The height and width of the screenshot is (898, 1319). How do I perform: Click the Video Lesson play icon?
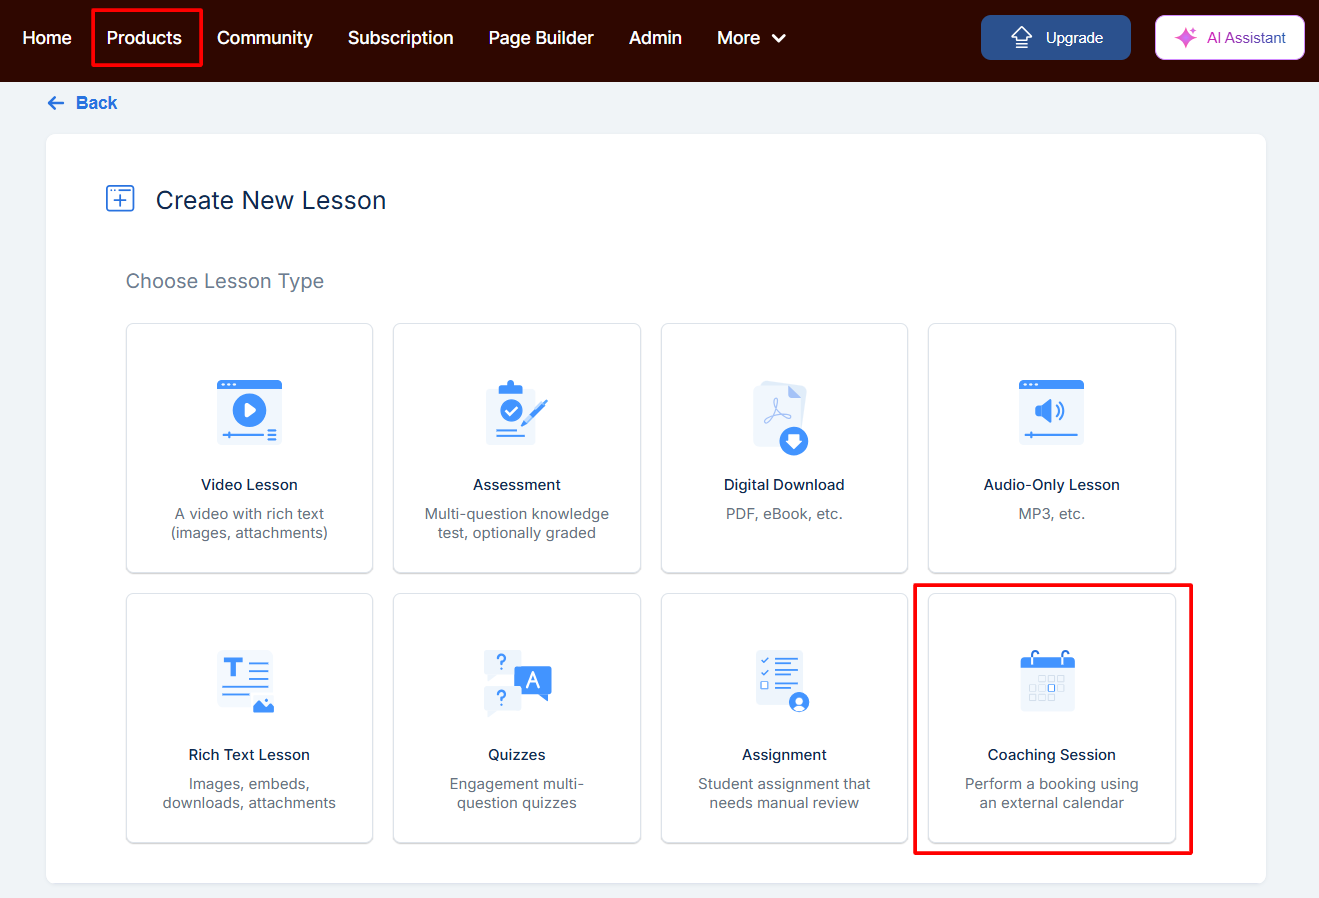(249, 412)
